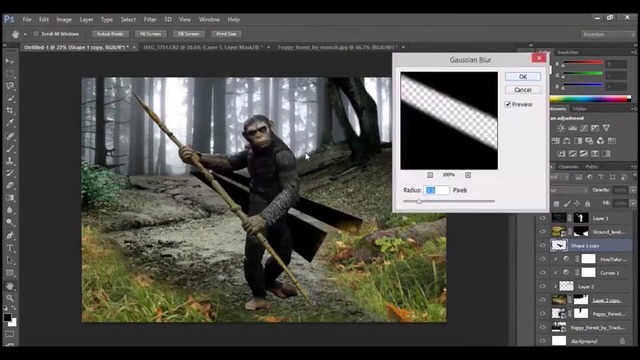Image resolution: width=640 pixels, height=360 pixels.
Task: Click the red R color slider
Action: pyautogui.click(x=583, y=63)
